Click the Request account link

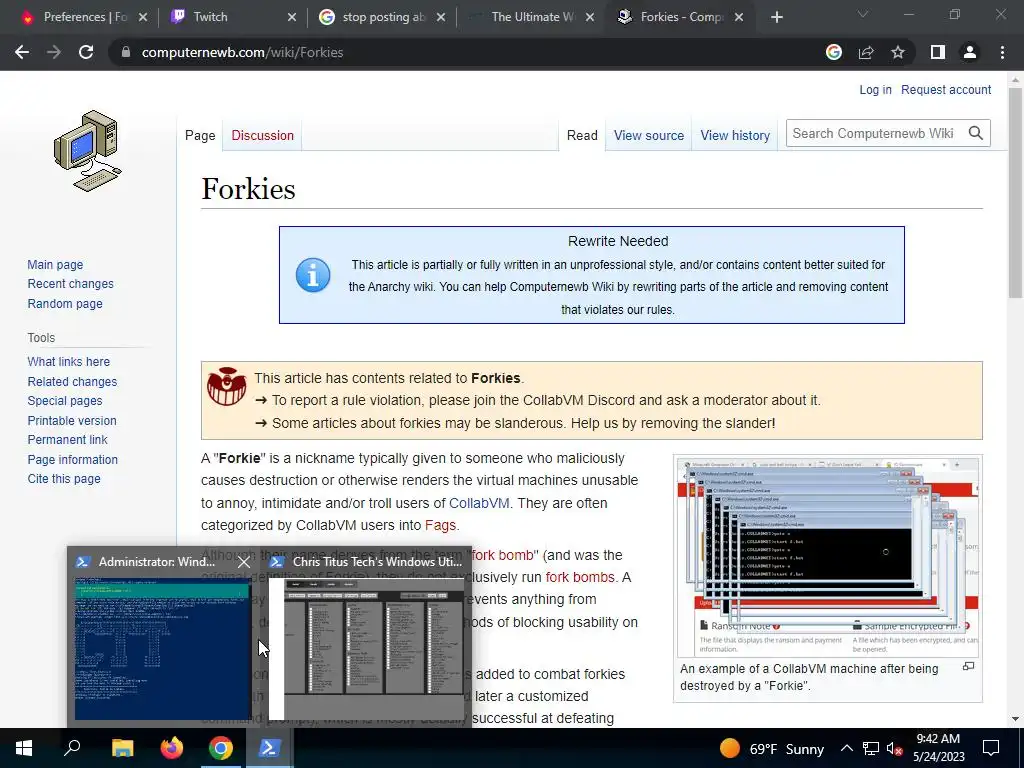pyautogui.click(x=946, y=89)
